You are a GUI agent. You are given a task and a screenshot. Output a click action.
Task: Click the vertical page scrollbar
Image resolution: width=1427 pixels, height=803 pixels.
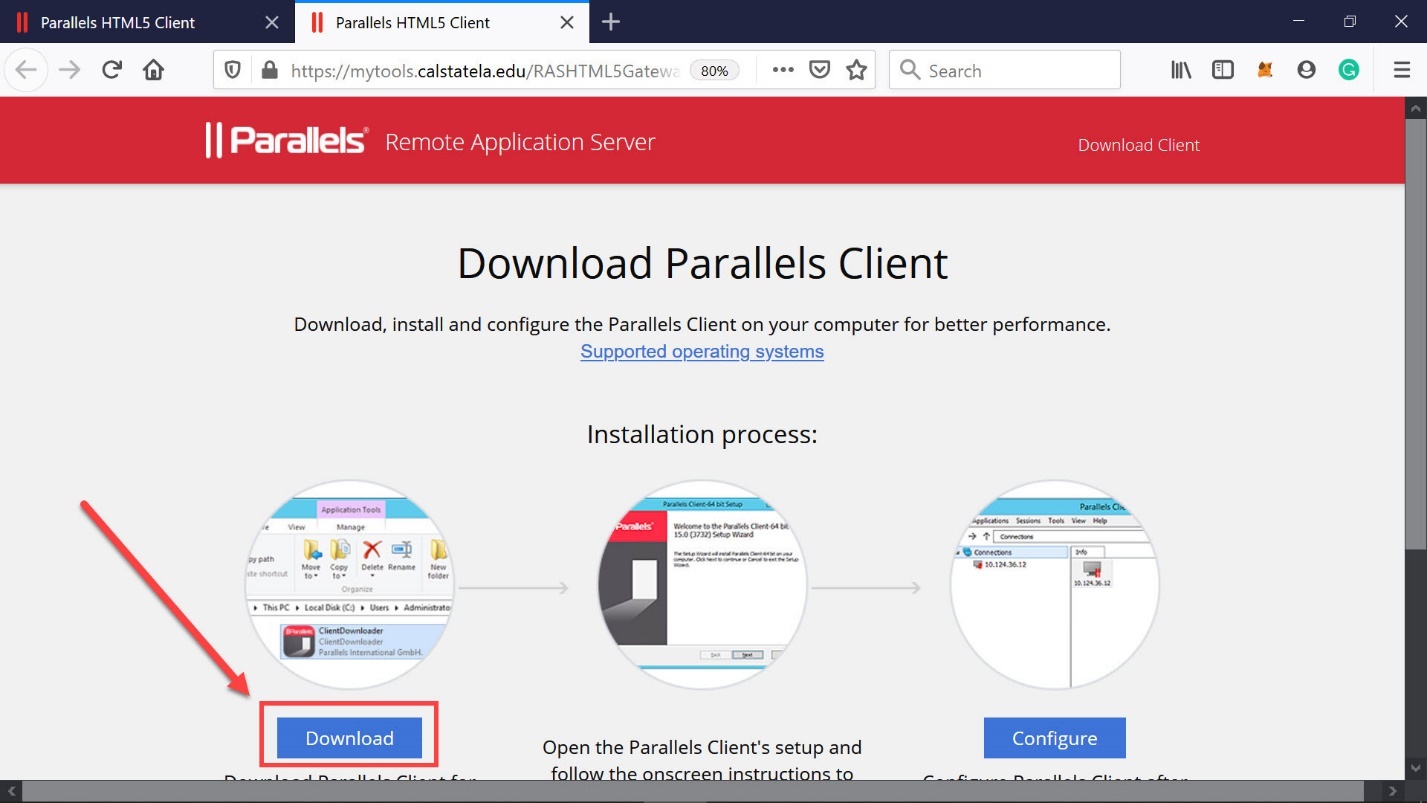click(1416, 330)
